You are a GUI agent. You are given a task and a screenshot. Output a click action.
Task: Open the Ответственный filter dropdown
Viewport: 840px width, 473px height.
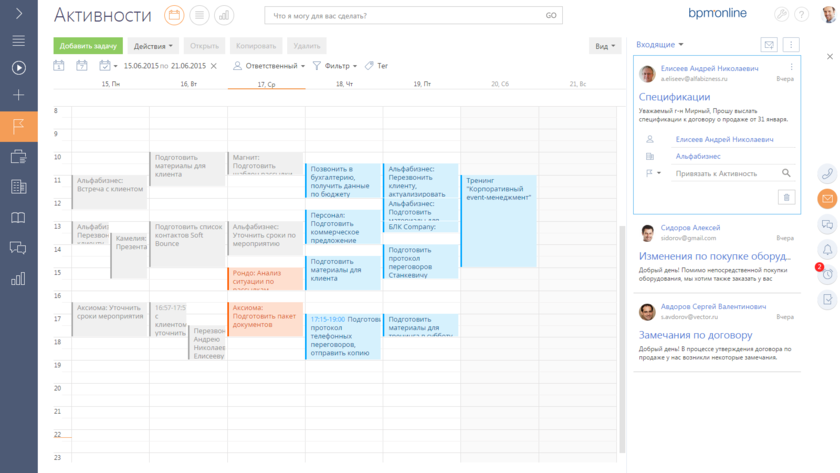(x=268, y=66)
